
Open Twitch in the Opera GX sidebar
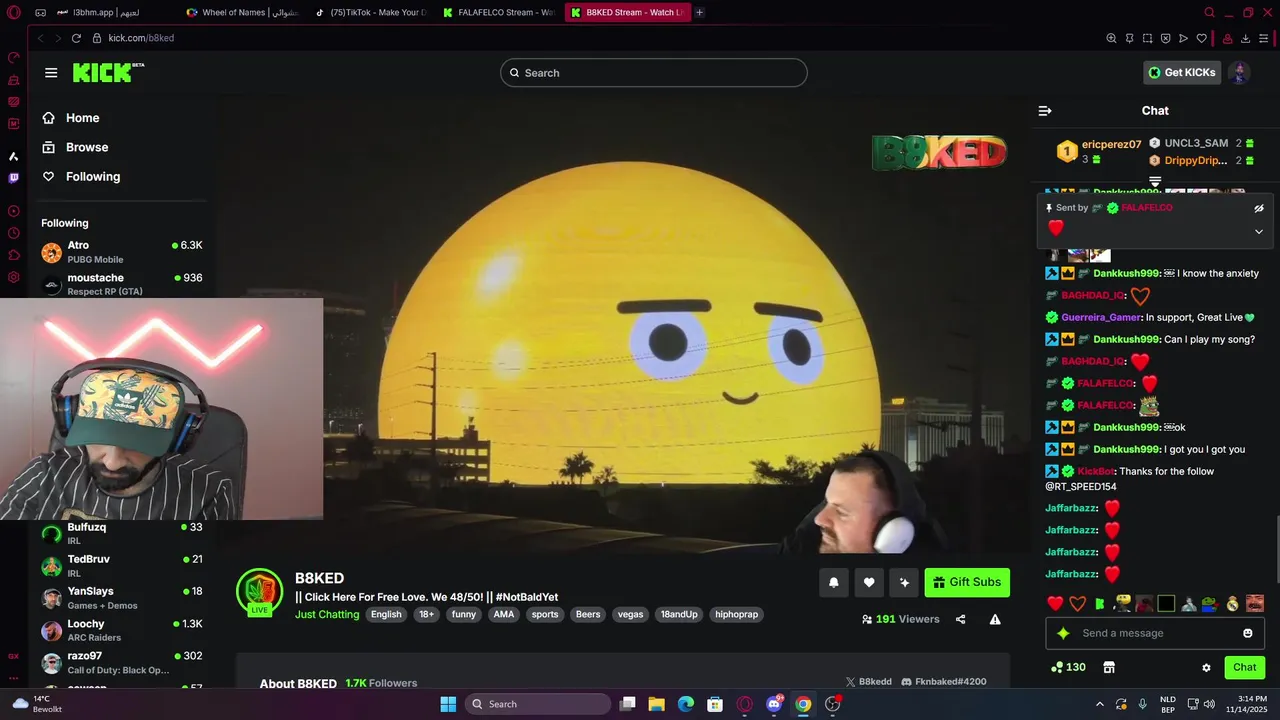[13, 178]
